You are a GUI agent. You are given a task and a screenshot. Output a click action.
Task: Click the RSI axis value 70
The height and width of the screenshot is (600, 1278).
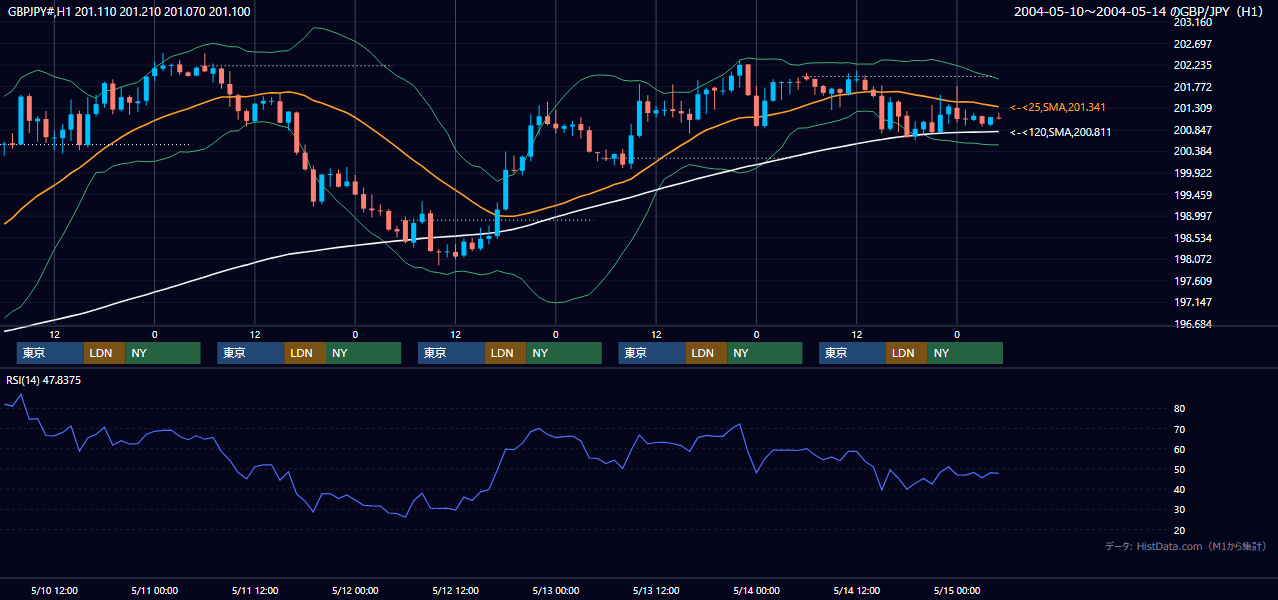1180,429
